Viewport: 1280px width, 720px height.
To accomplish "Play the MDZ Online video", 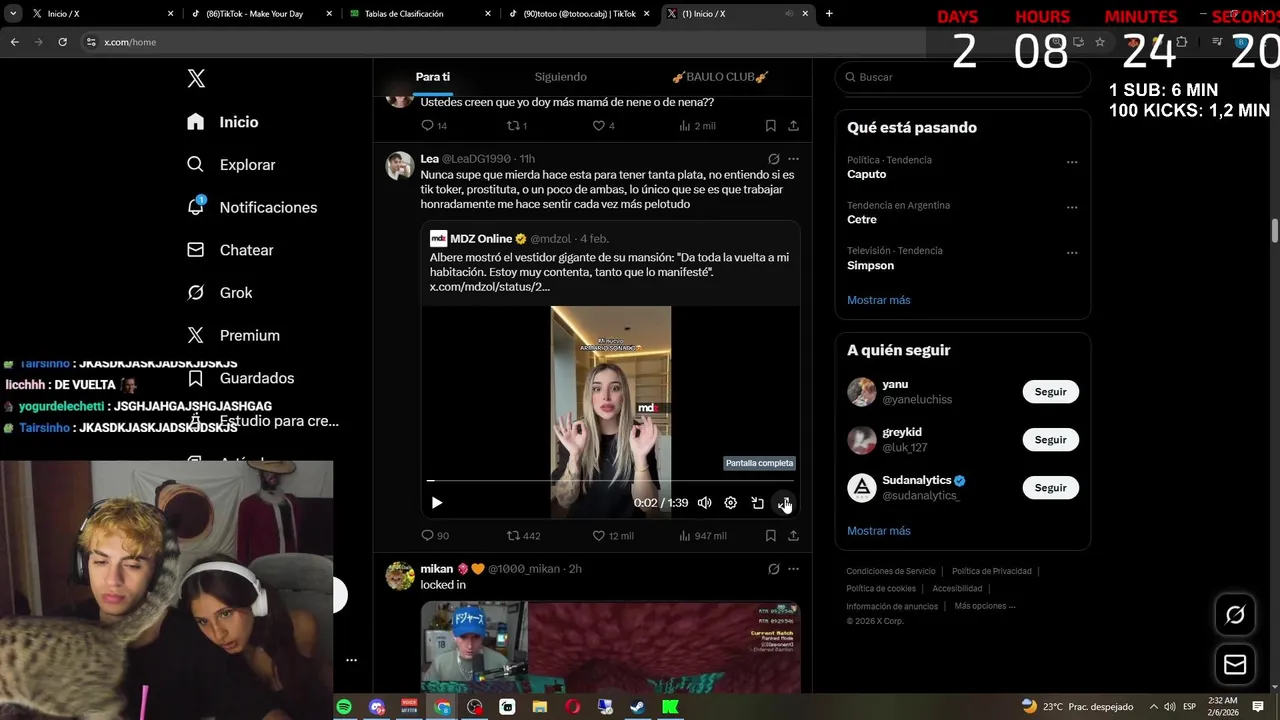I will [x=437, y=503].
